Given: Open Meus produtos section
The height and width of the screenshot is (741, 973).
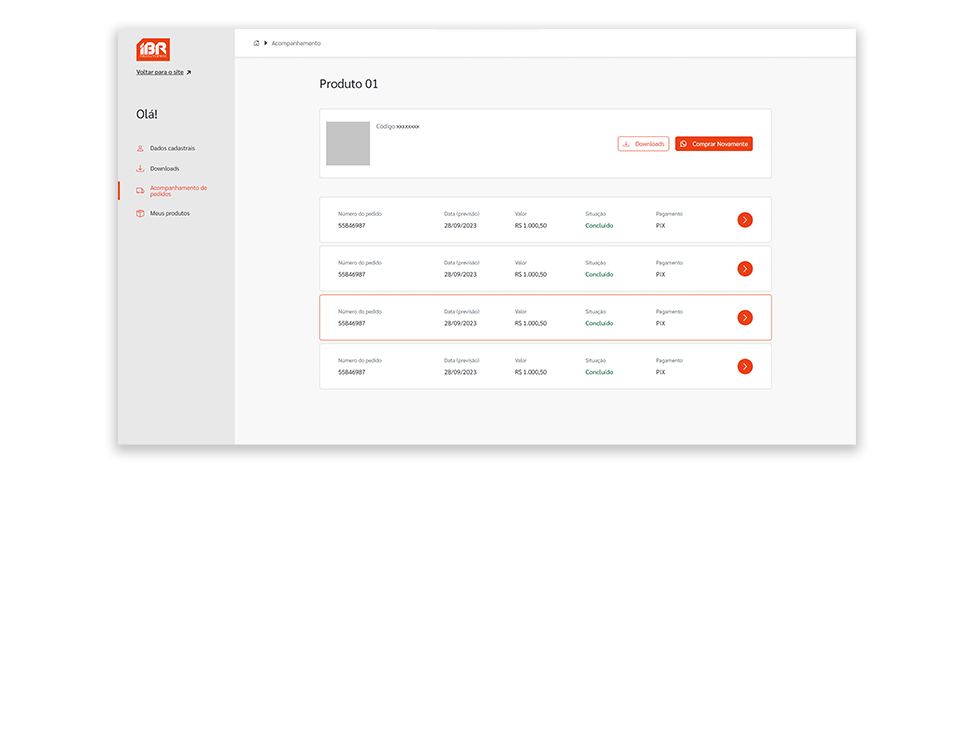Looking at the screenshot, I should pyautogui.click(x=170, y=213).
